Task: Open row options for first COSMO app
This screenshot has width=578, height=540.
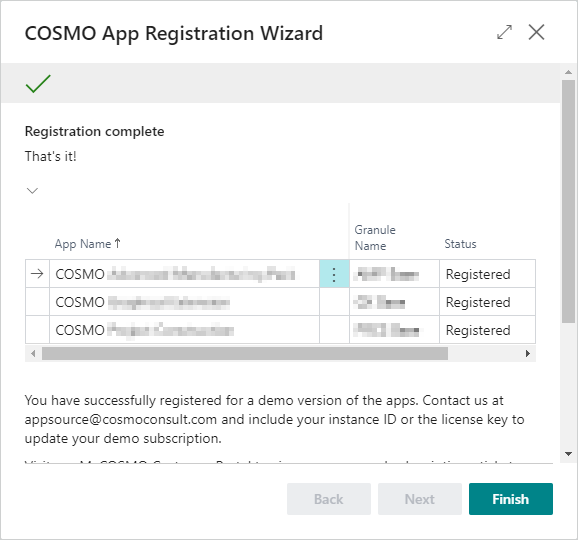Action: pos(334,274)
